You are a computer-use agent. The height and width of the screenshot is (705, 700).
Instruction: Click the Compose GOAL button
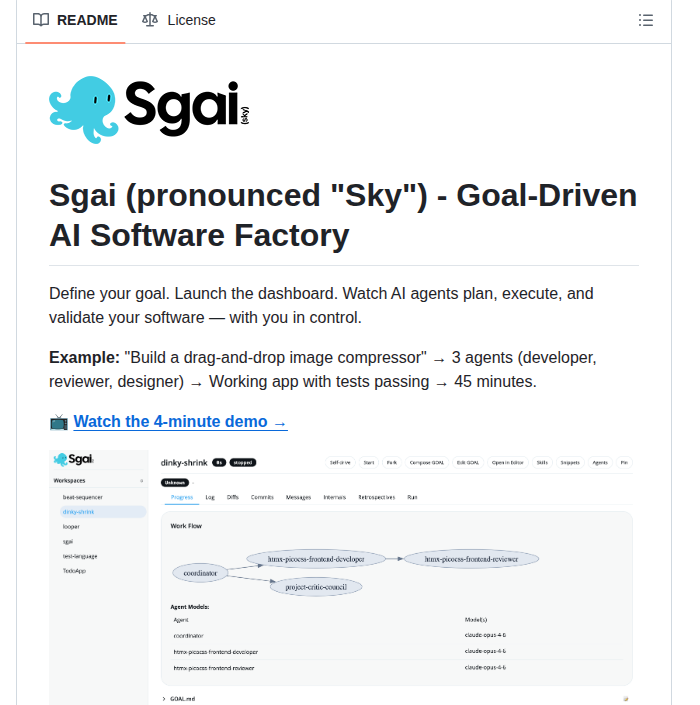pyautogui.click(x=427, y=463)
